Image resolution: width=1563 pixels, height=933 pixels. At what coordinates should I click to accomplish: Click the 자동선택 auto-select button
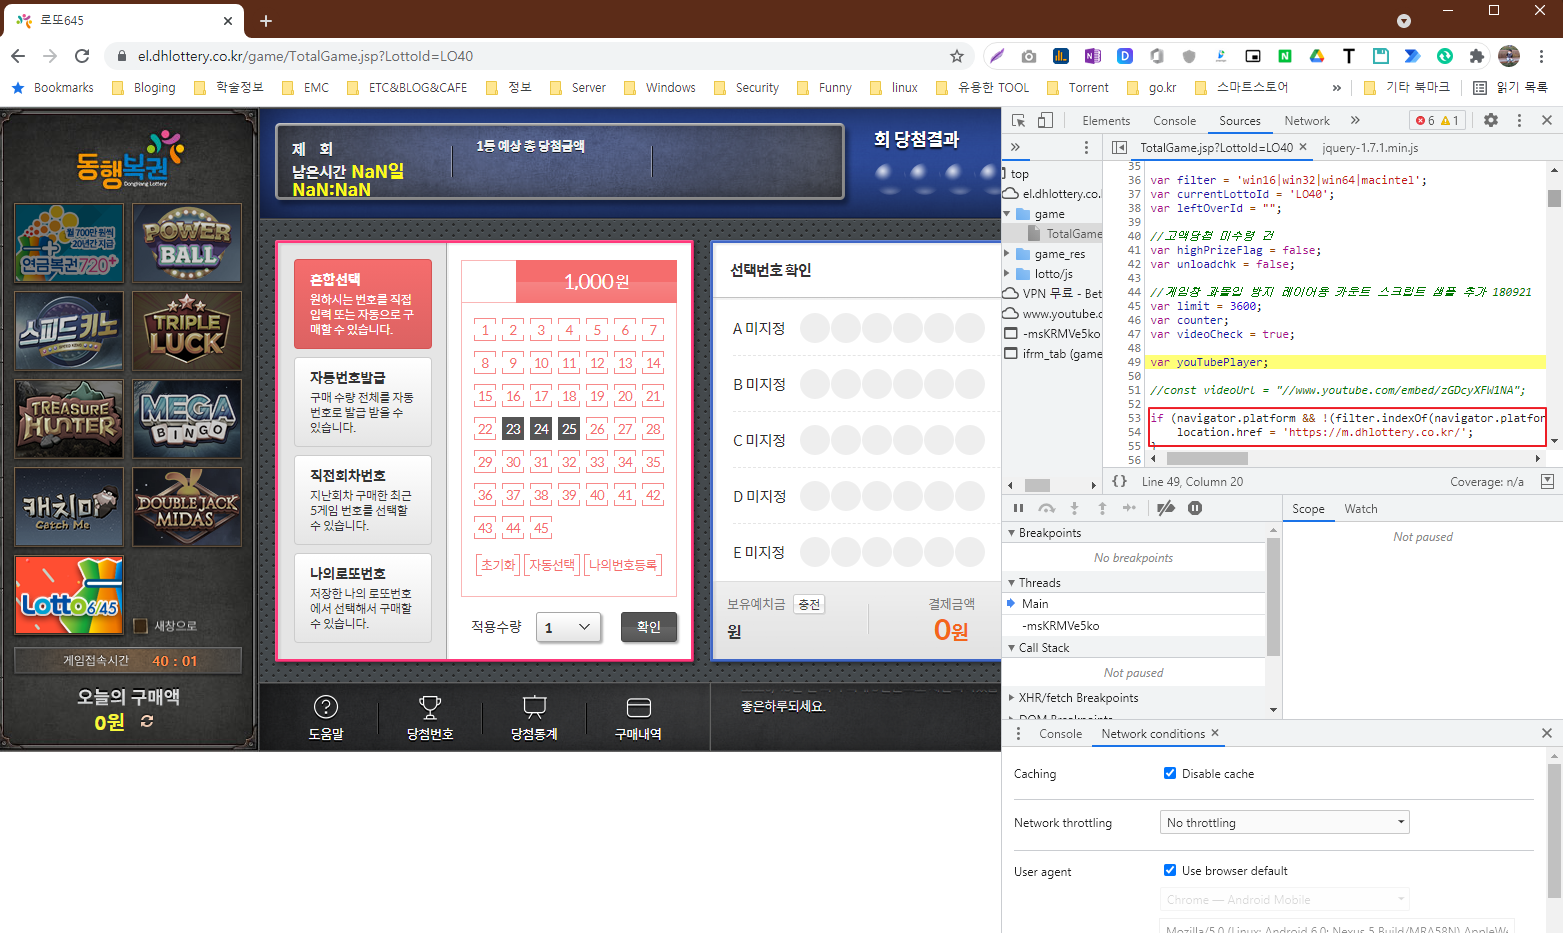(x=552, y=565)
